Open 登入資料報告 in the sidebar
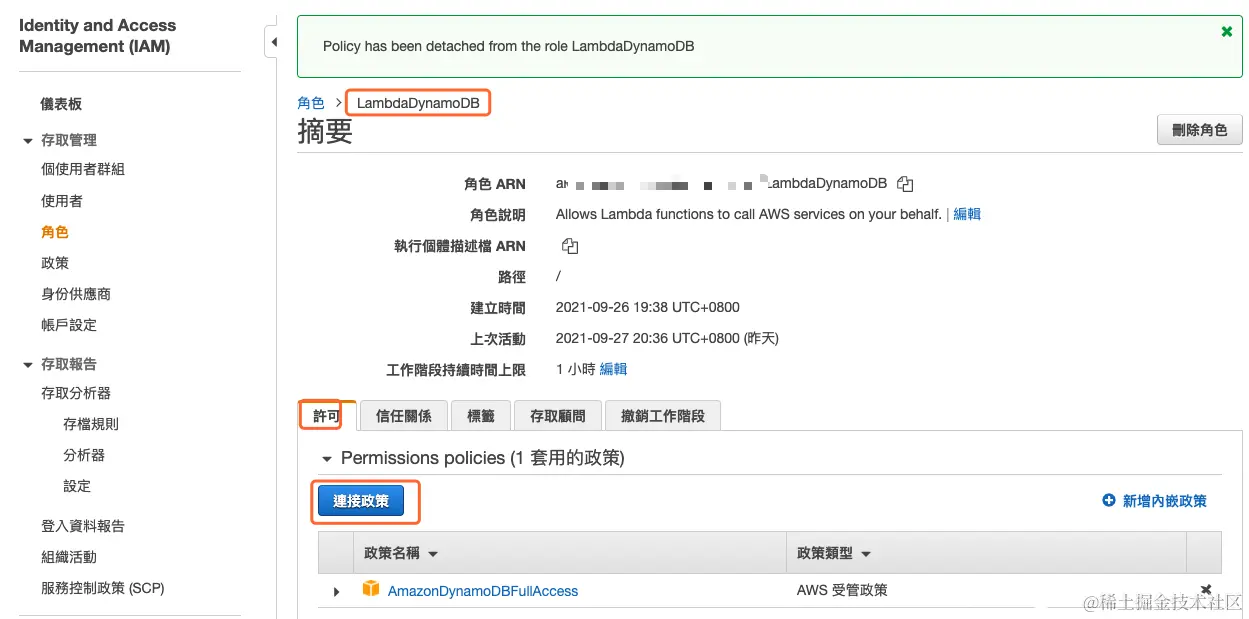This screenshot has height=619, width=1249. pyautogui.click(x=83, y=526)
